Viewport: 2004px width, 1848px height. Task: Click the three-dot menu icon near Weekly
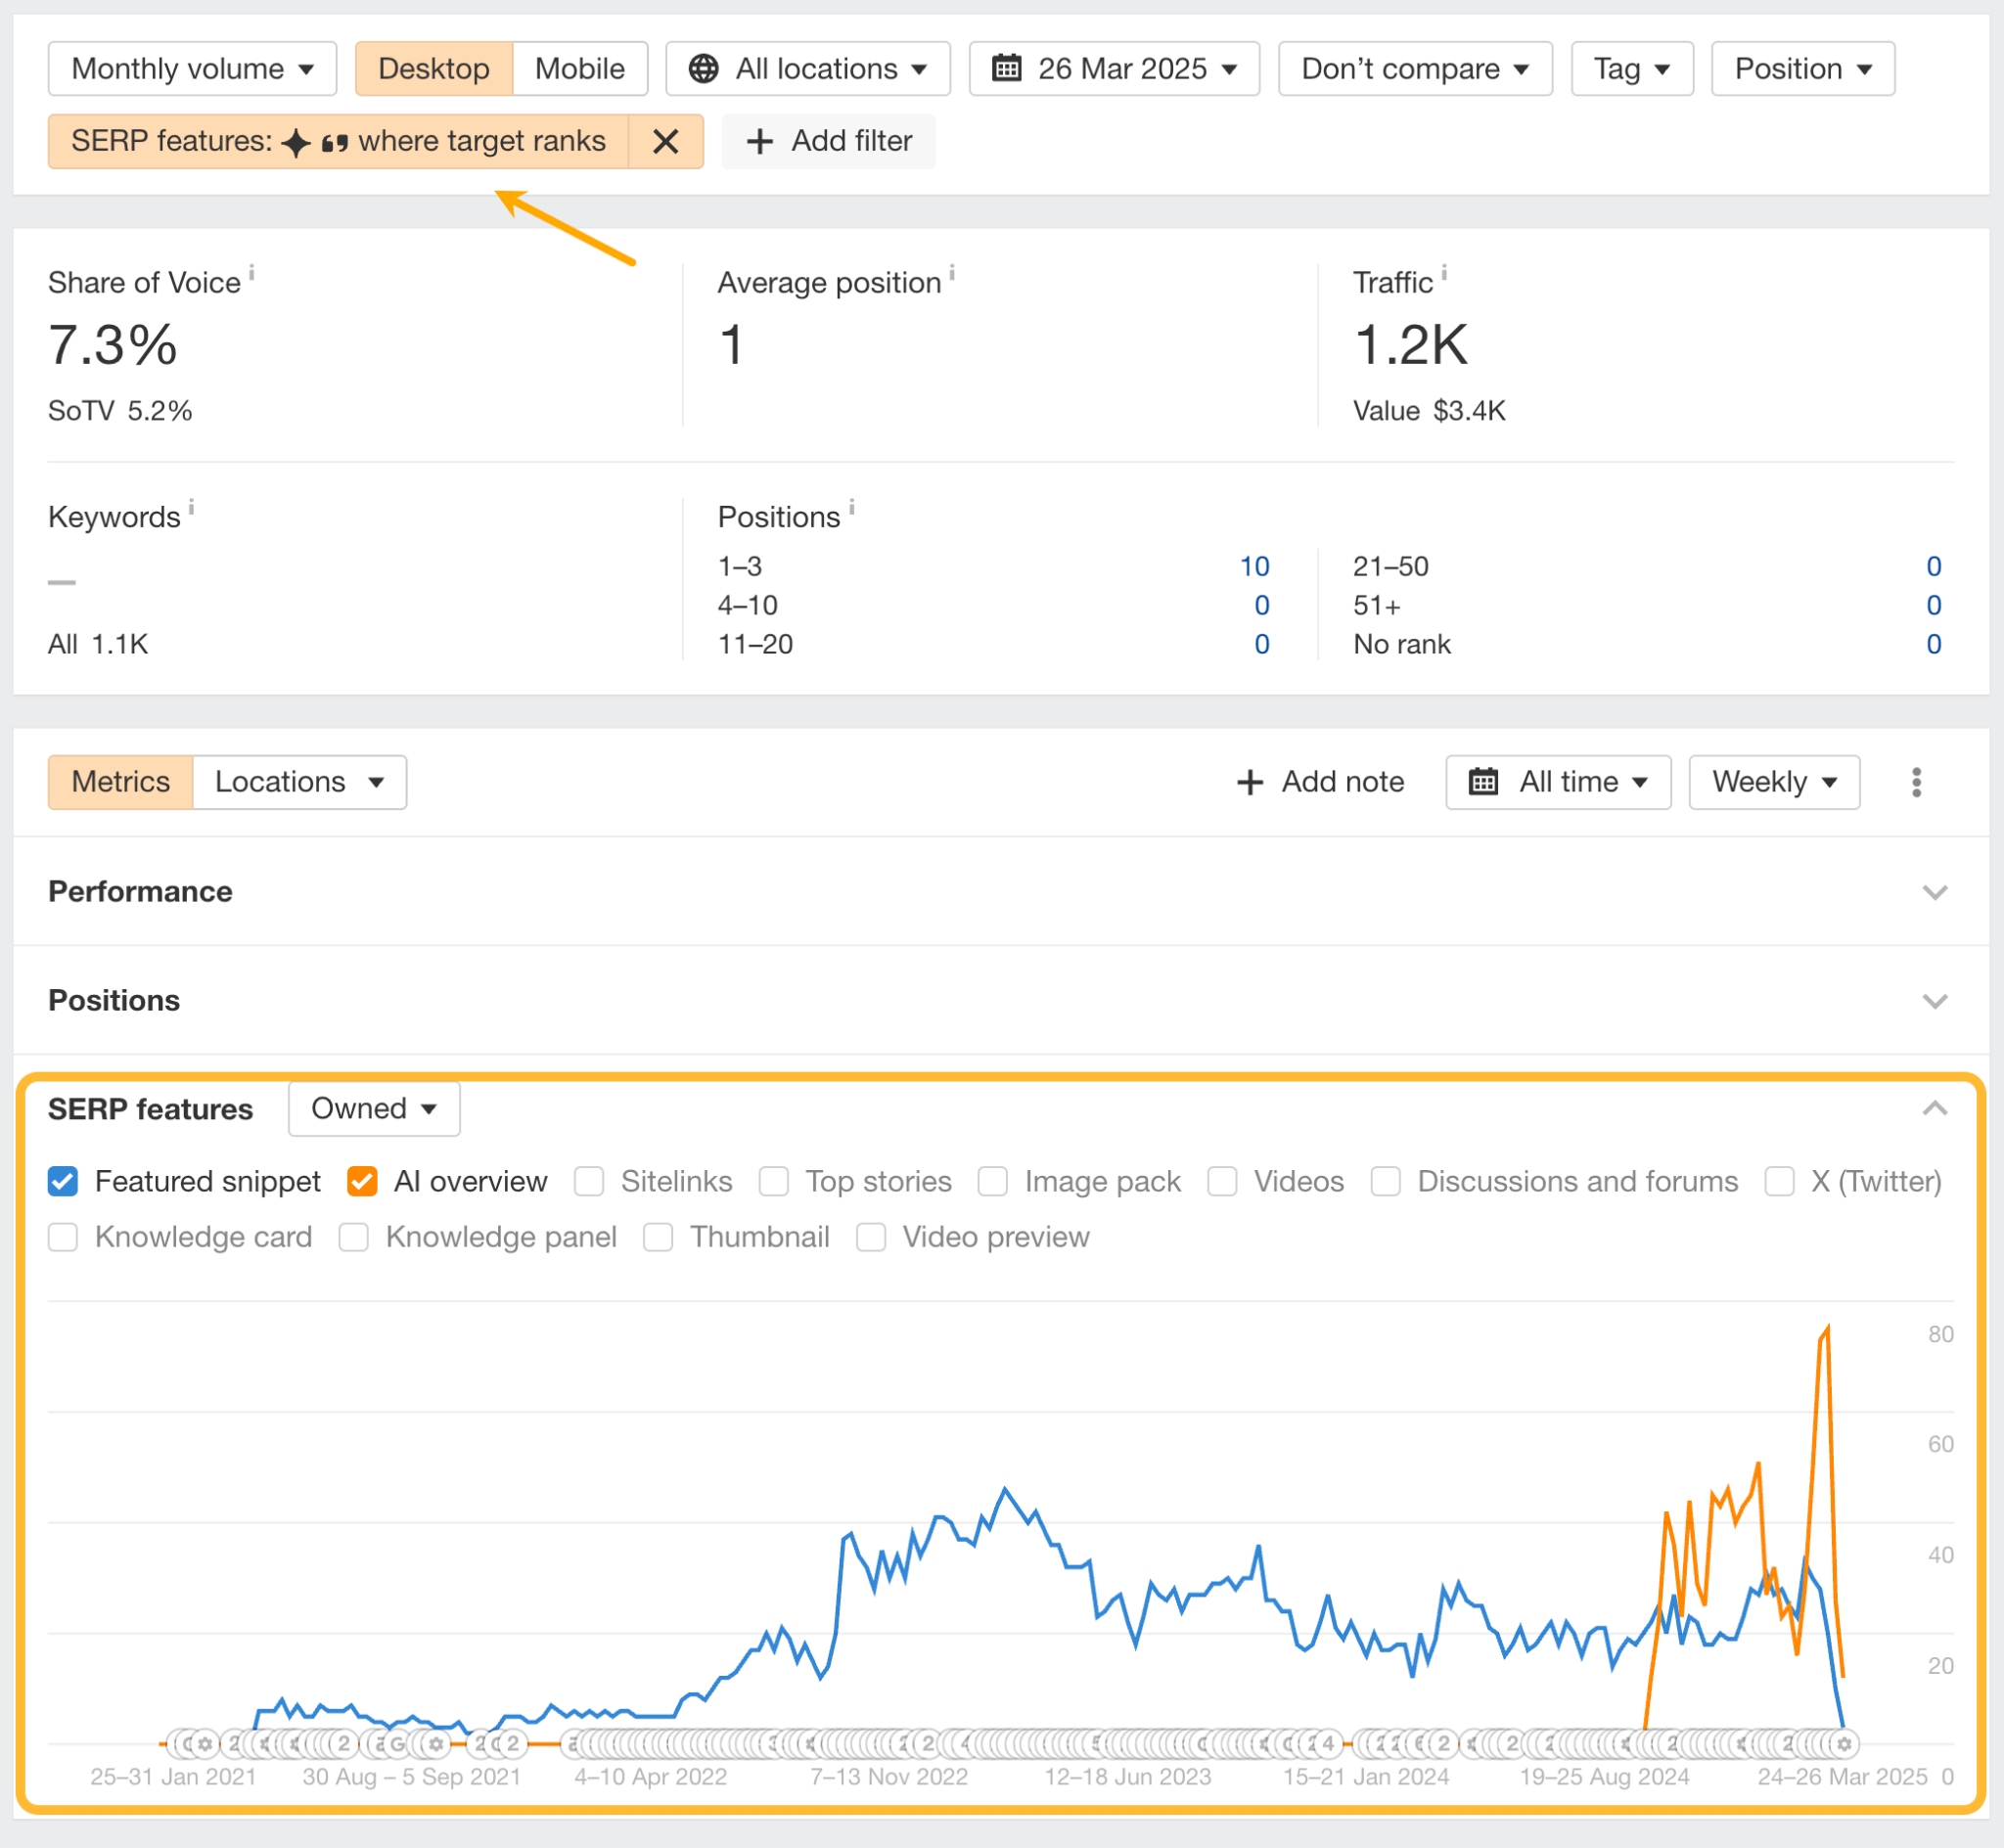click(x=1916, y=782)
